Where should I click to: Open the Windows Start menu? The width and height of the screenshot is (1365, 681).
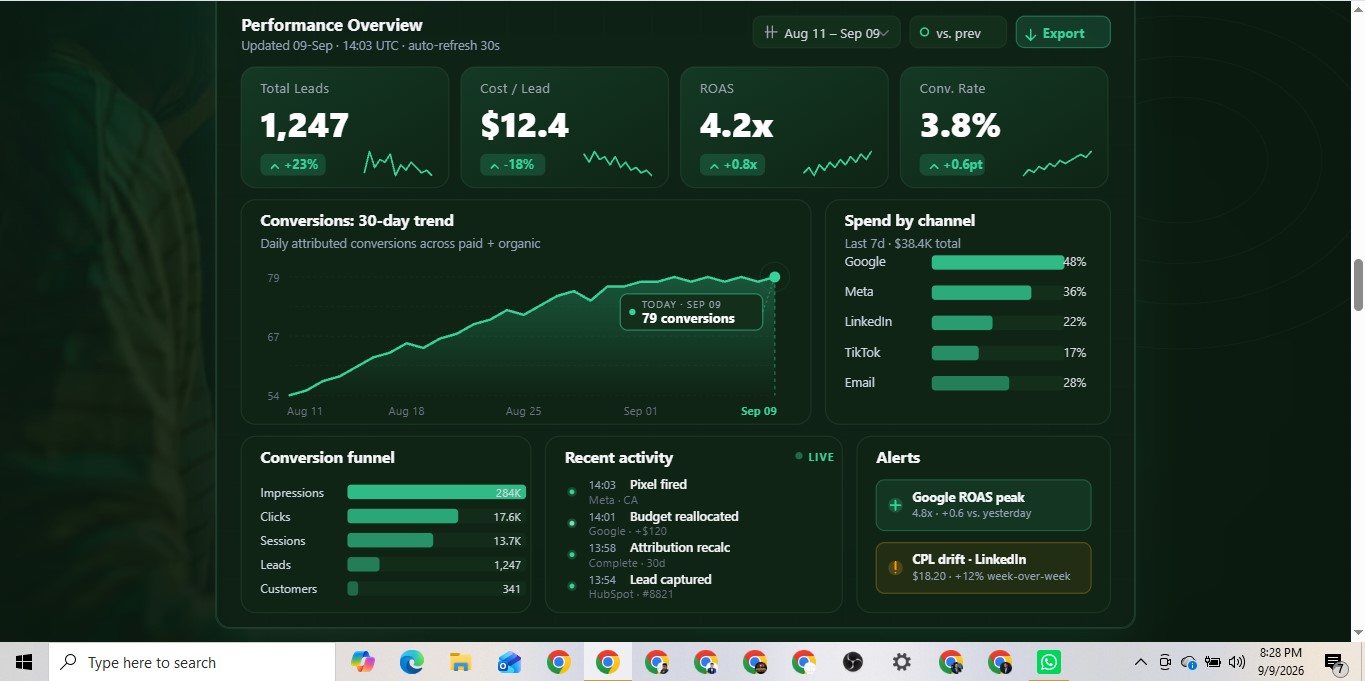pyautogui.click(x=24, y=662)
